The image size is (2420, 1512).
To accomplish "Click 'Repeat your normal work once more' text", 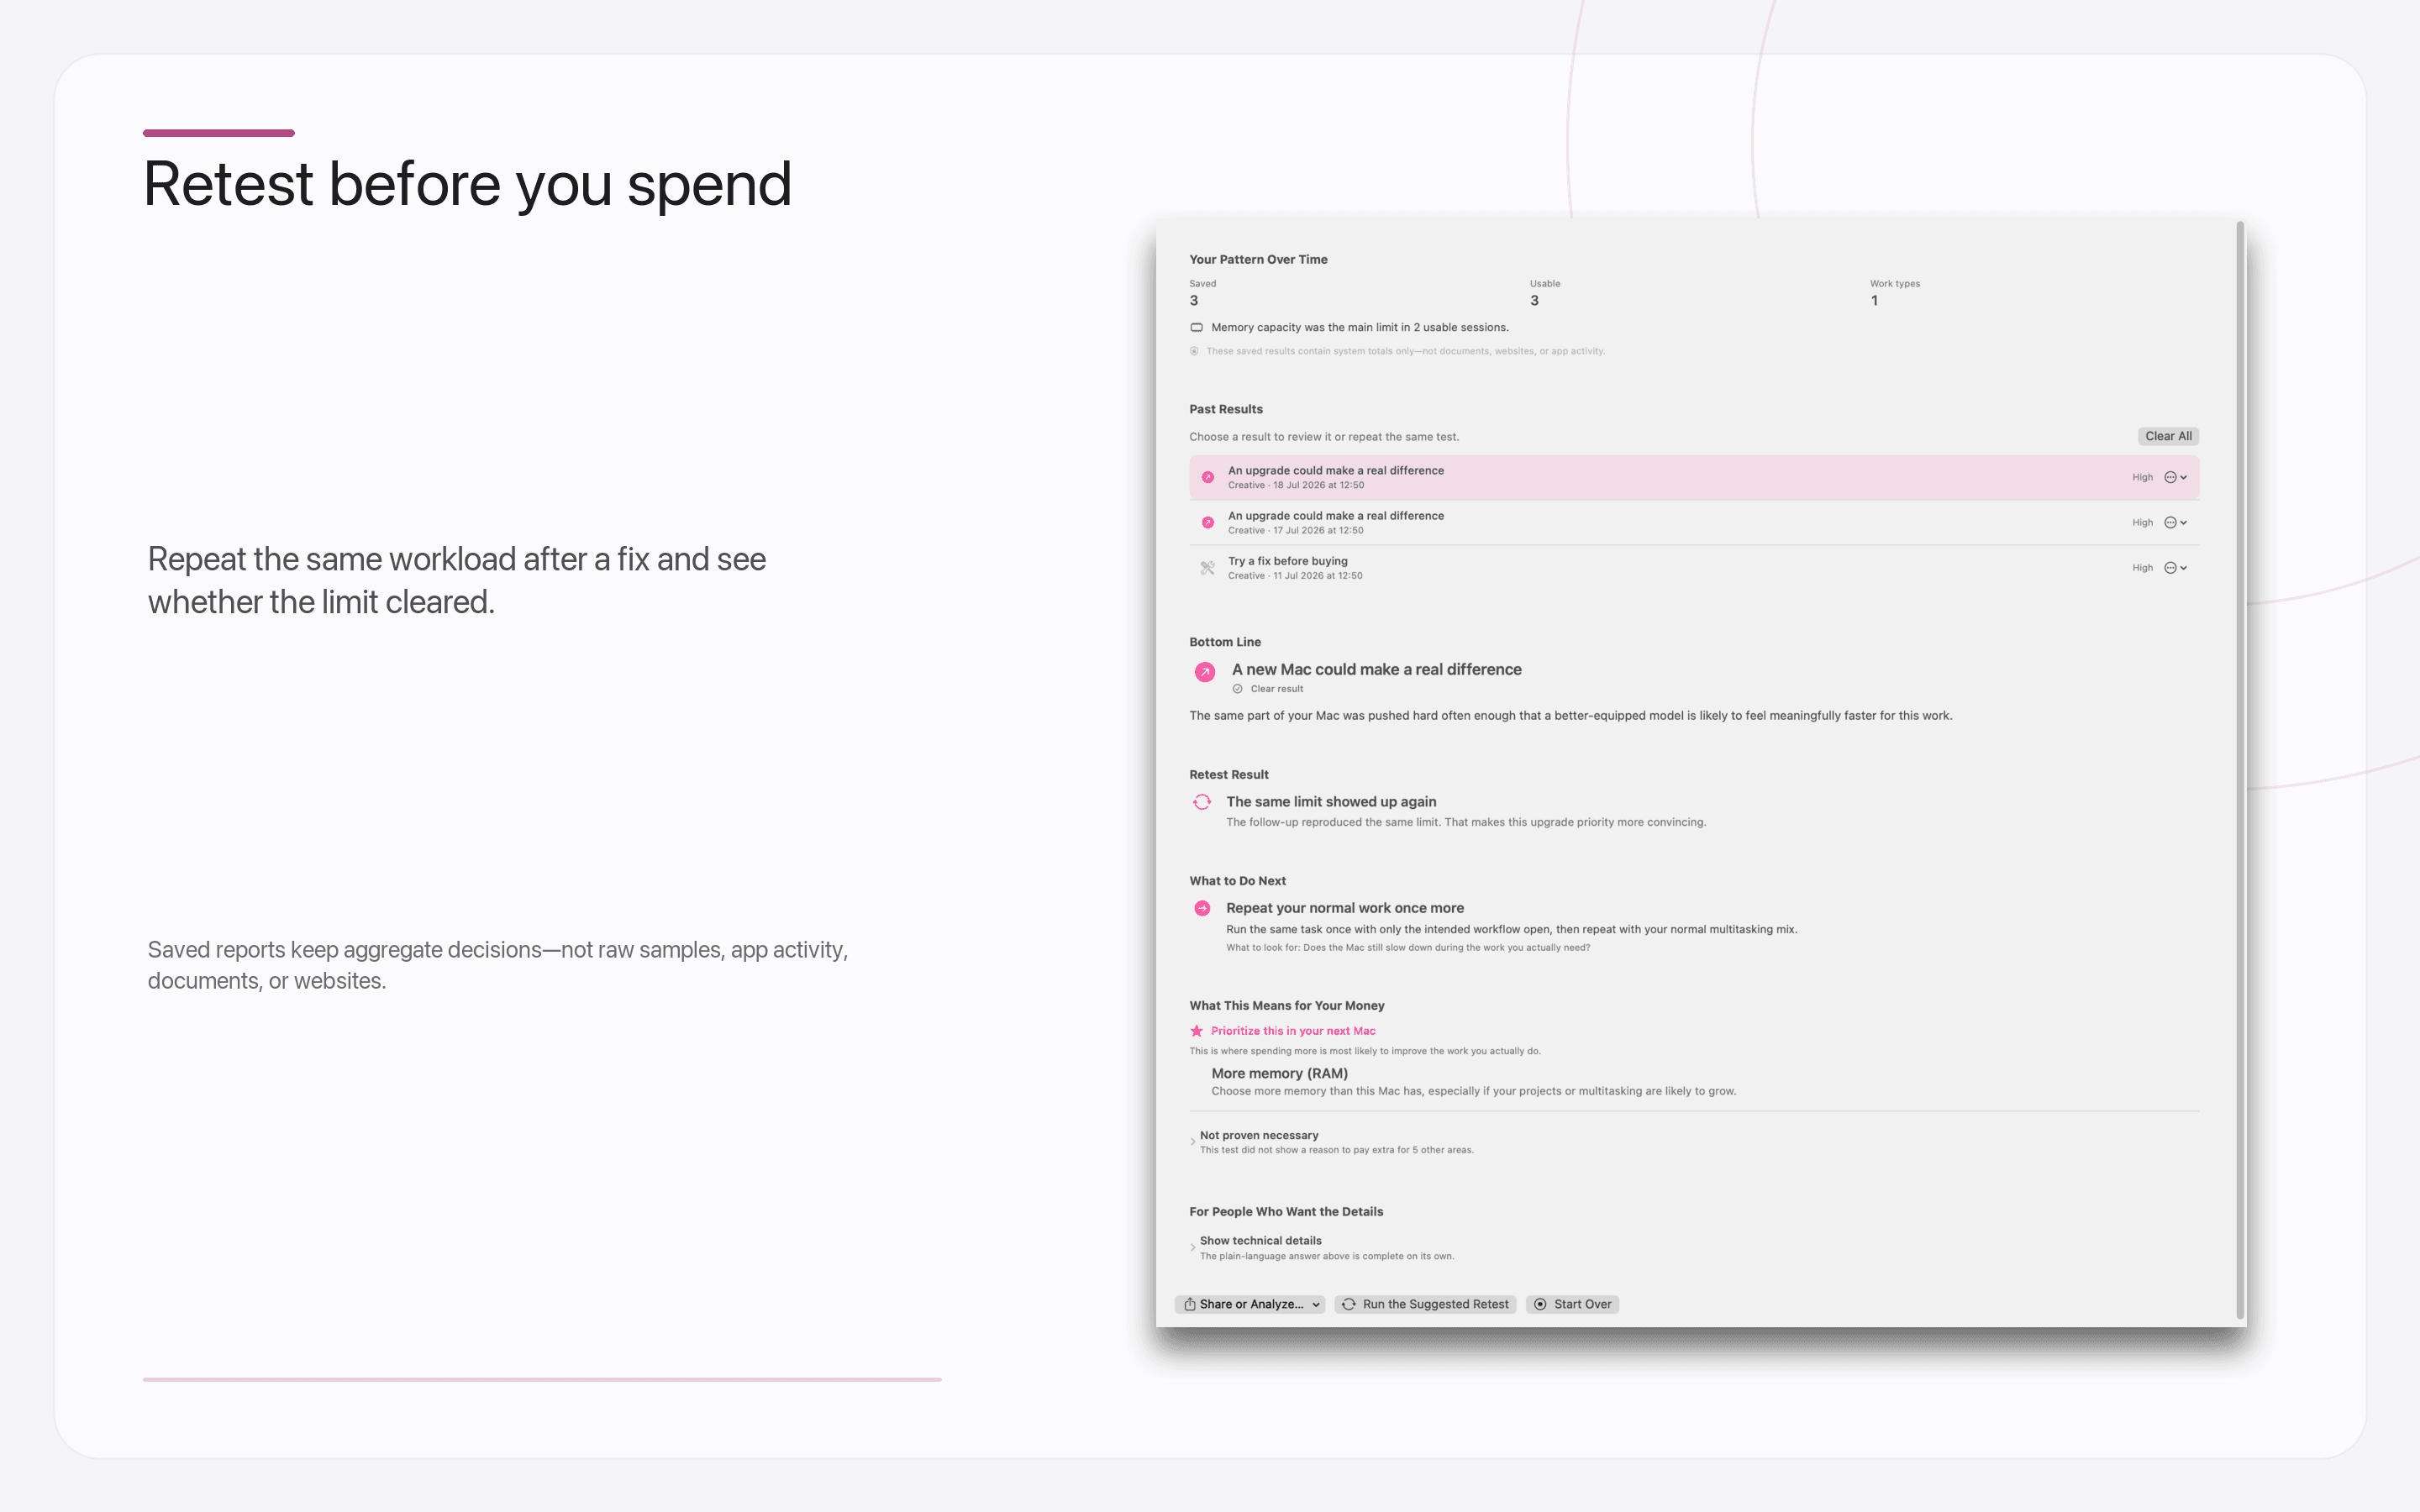I will 1345,908.
